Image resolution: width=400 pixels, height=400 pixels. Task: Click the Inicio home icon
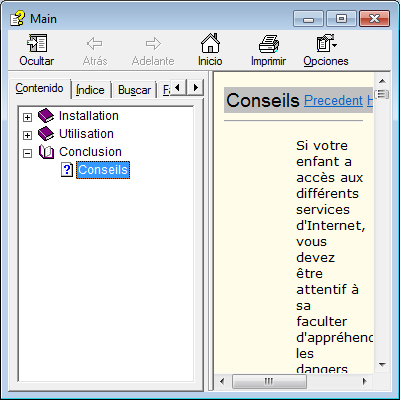210,43
